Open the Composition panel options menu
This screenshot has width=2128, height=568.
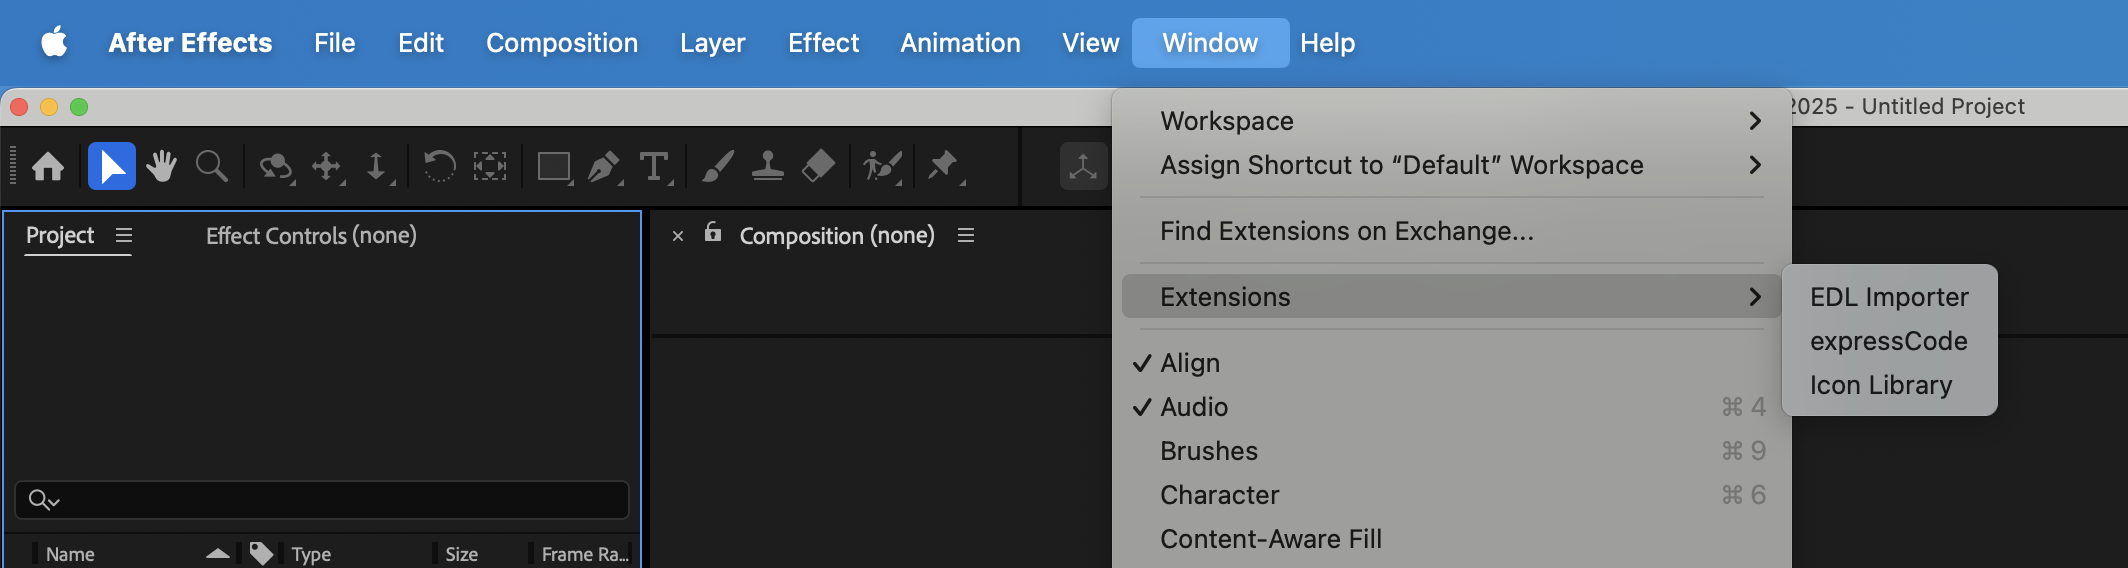click(966, 235)
